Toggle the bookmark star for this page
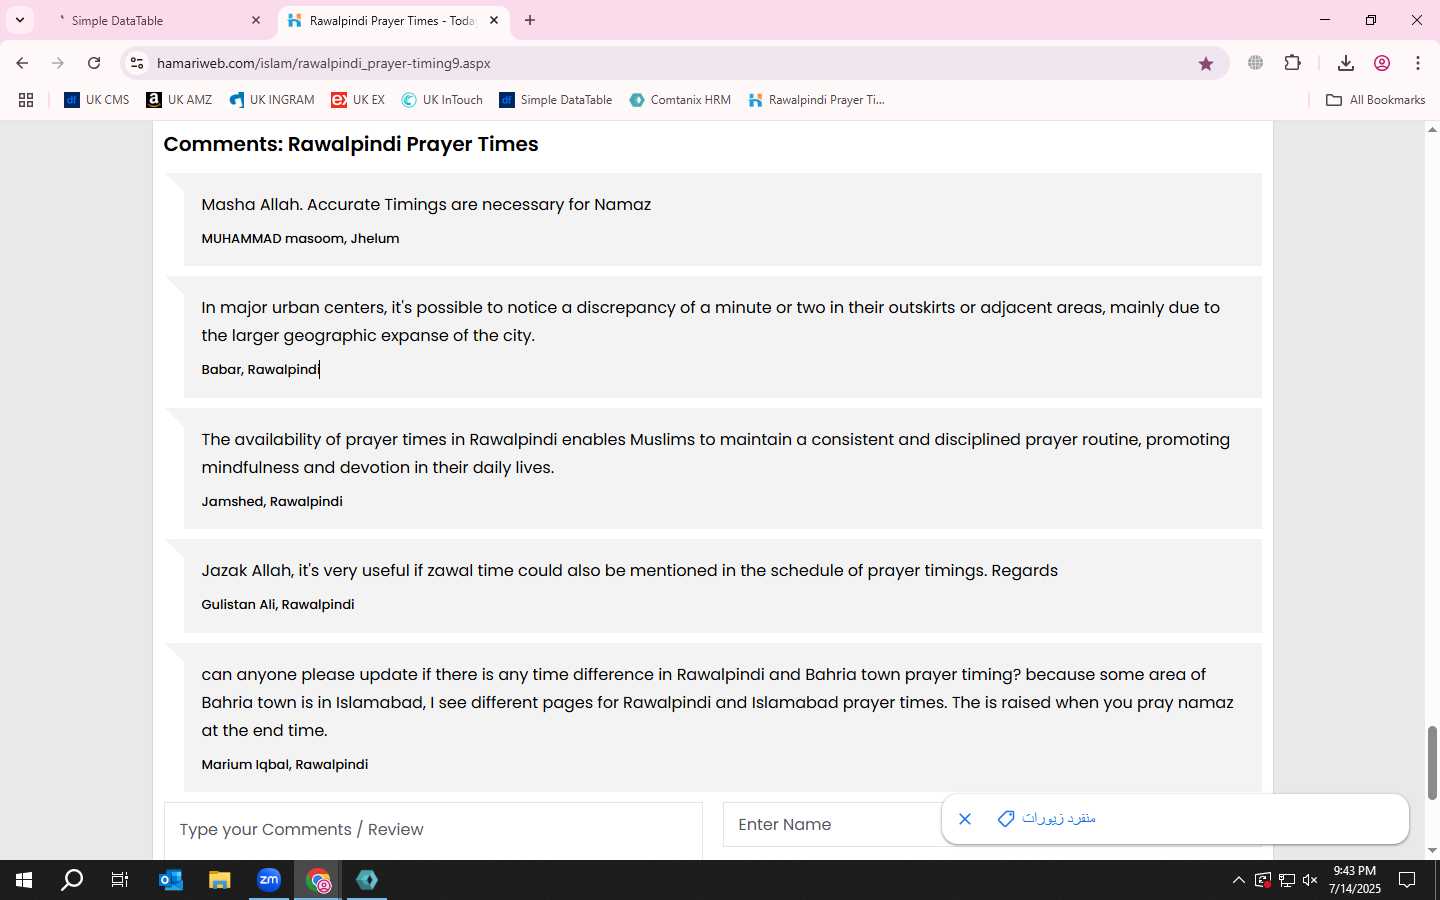The width and height of the screenshot is (1440, 900). (1206, 63)
